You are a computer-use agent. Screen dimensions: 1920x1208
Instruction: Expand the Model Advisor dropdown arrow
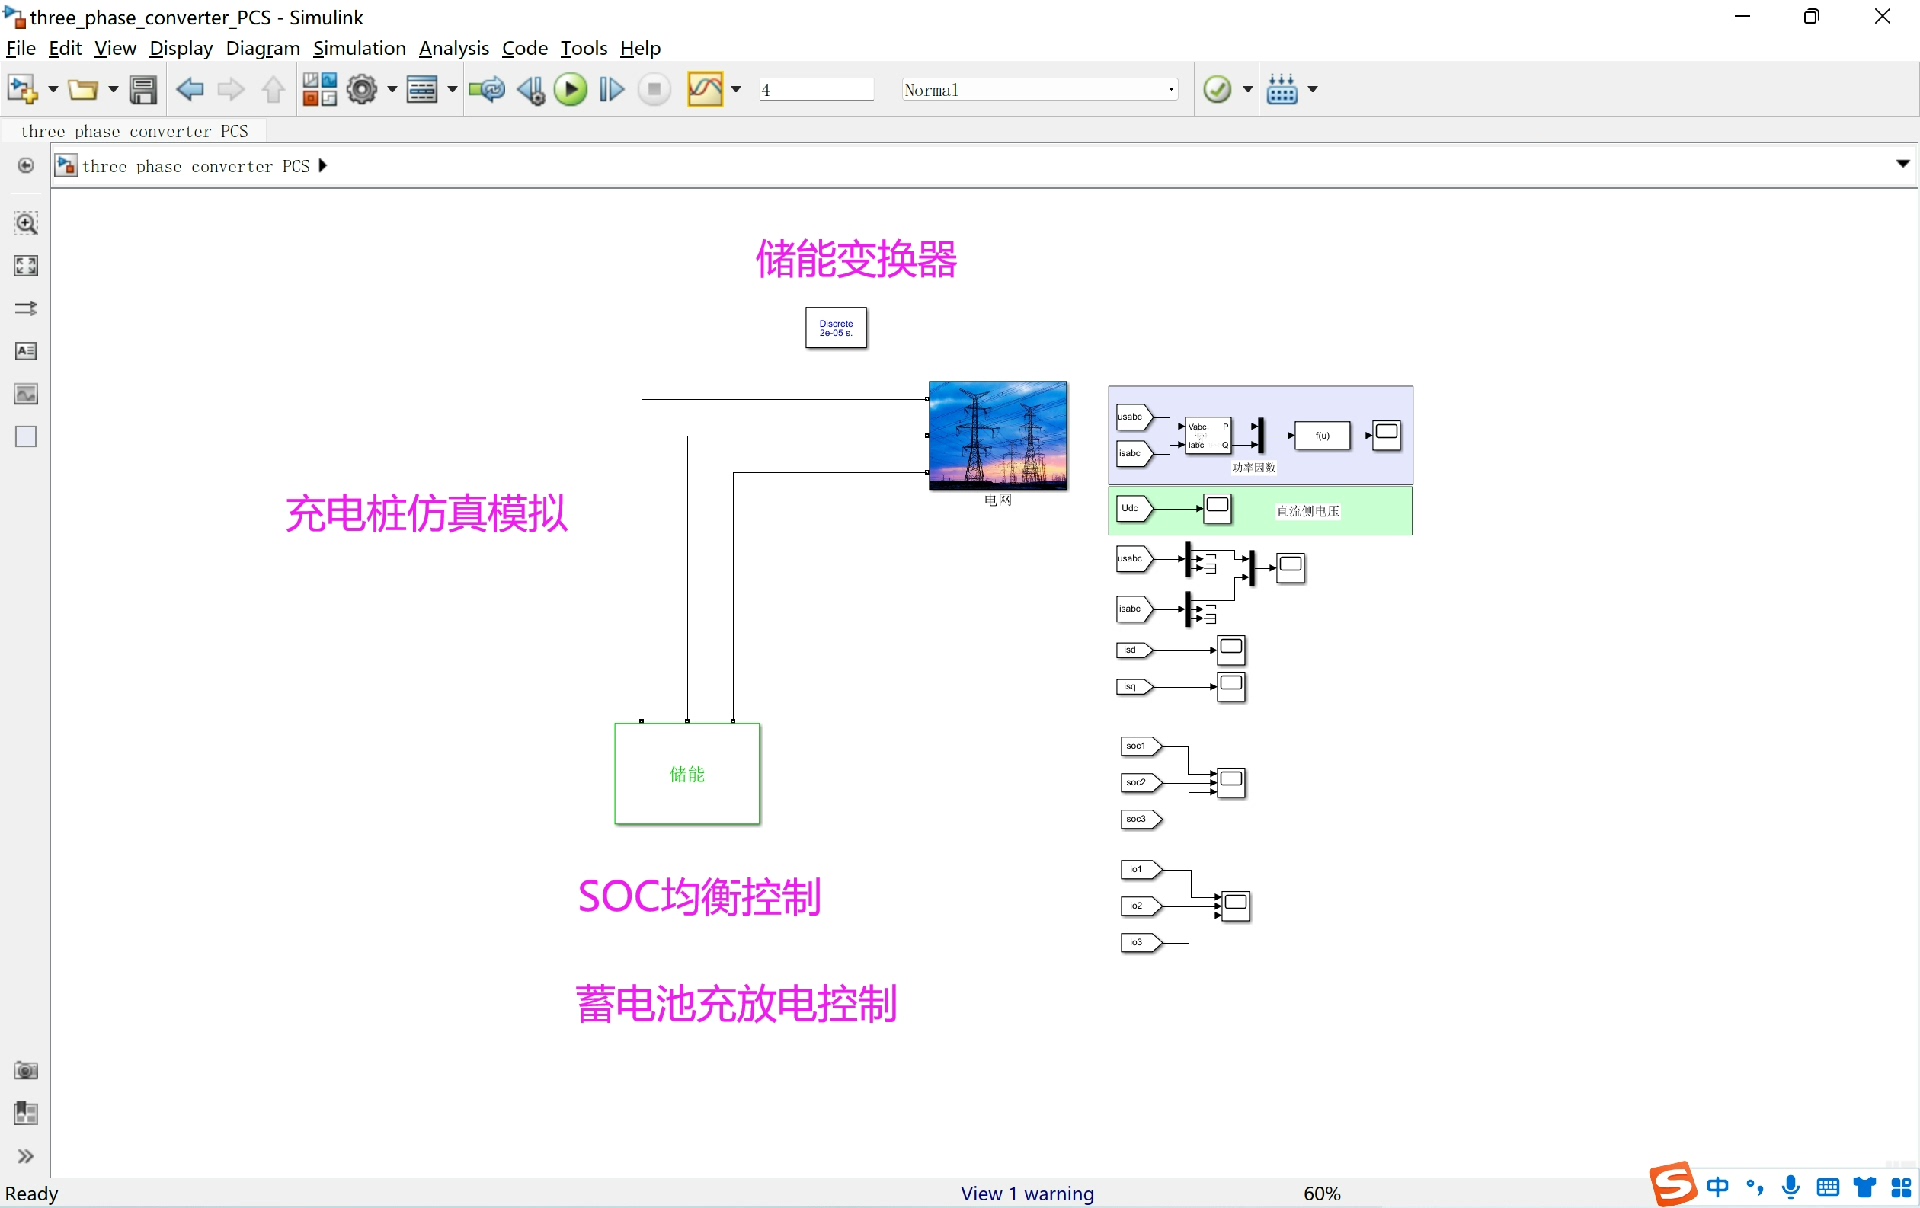pyautogui.click(x=1247, y=90)
